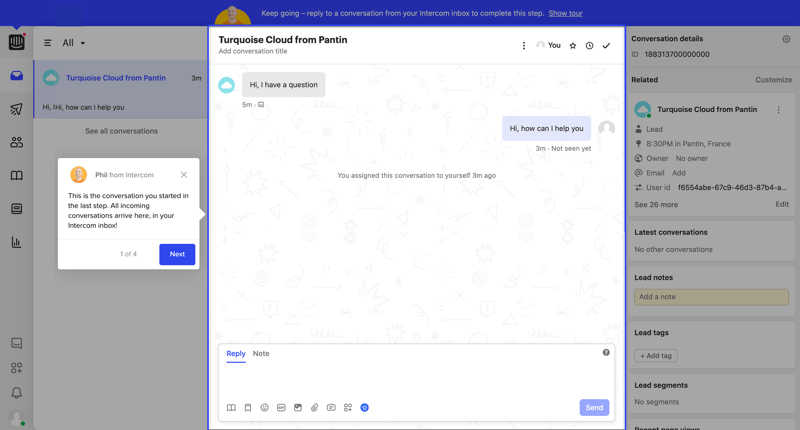This screenshot has width=800, height=430.
Task: Click the User id value f6554abe
Action: tap(732, 188)
